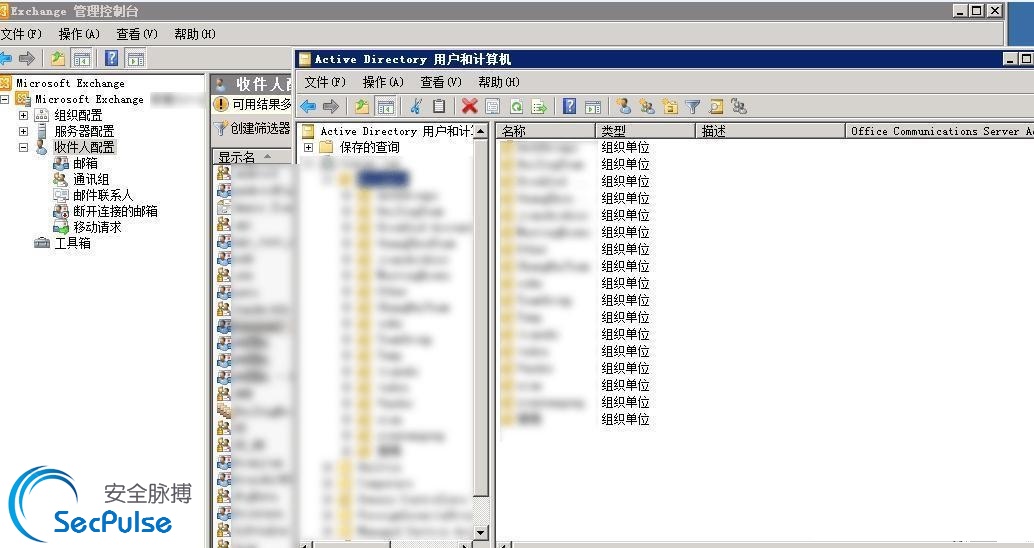Sort by 显示名 column header

coord(252,157)
